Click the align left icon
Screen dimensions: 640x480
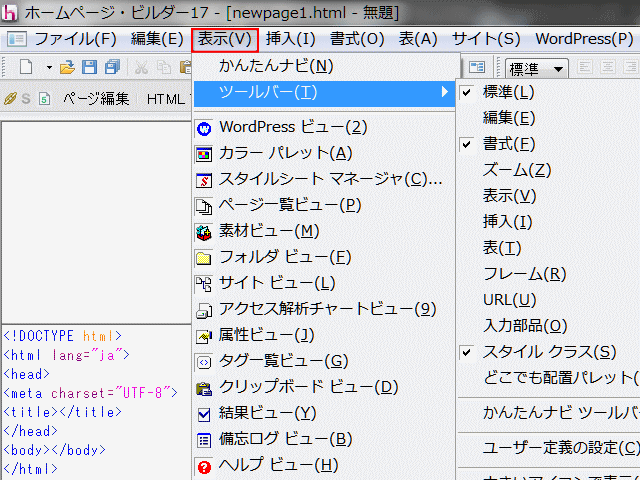585,67
